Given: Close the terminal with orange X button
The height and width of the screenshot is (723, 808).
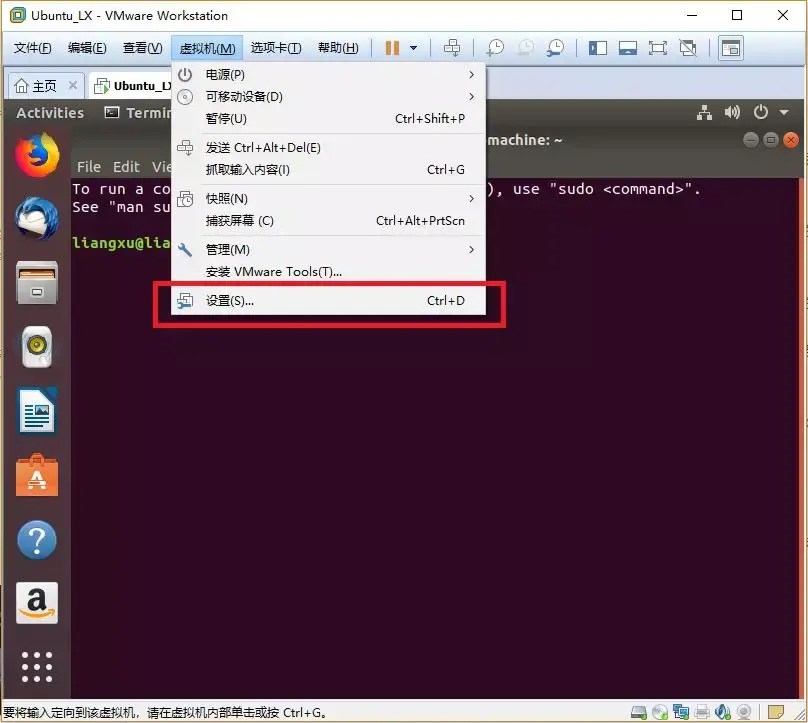Looking at the screenshot, I should [x=790, y=140].
